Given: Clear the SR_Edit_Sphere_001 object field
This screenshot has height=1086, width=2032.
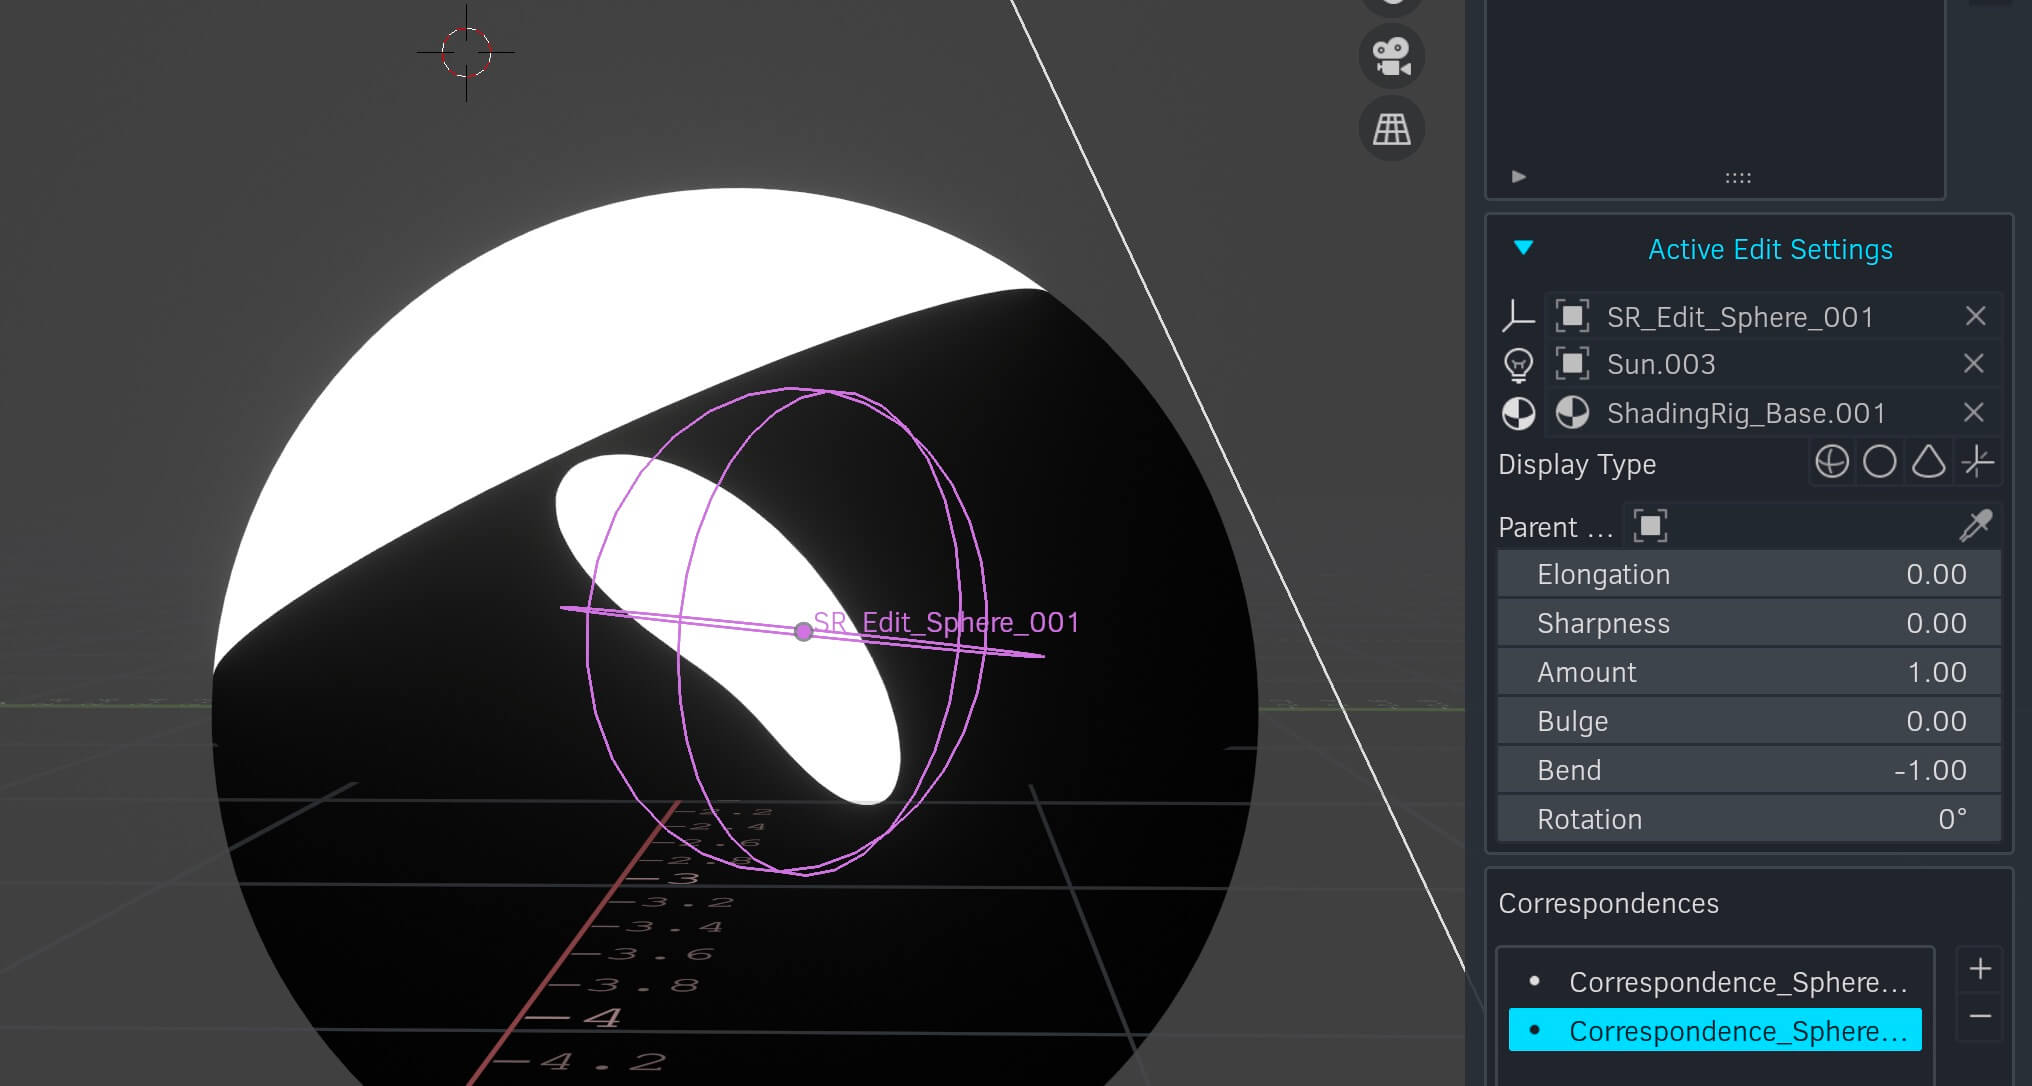Looking at the screenshot, I should [x=1975, y=316].
